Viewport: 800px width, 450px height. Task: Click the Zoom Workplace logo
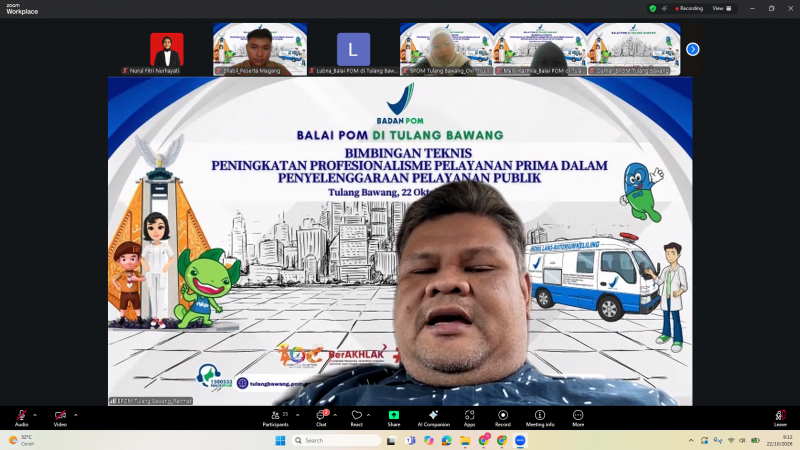(22, 9)
